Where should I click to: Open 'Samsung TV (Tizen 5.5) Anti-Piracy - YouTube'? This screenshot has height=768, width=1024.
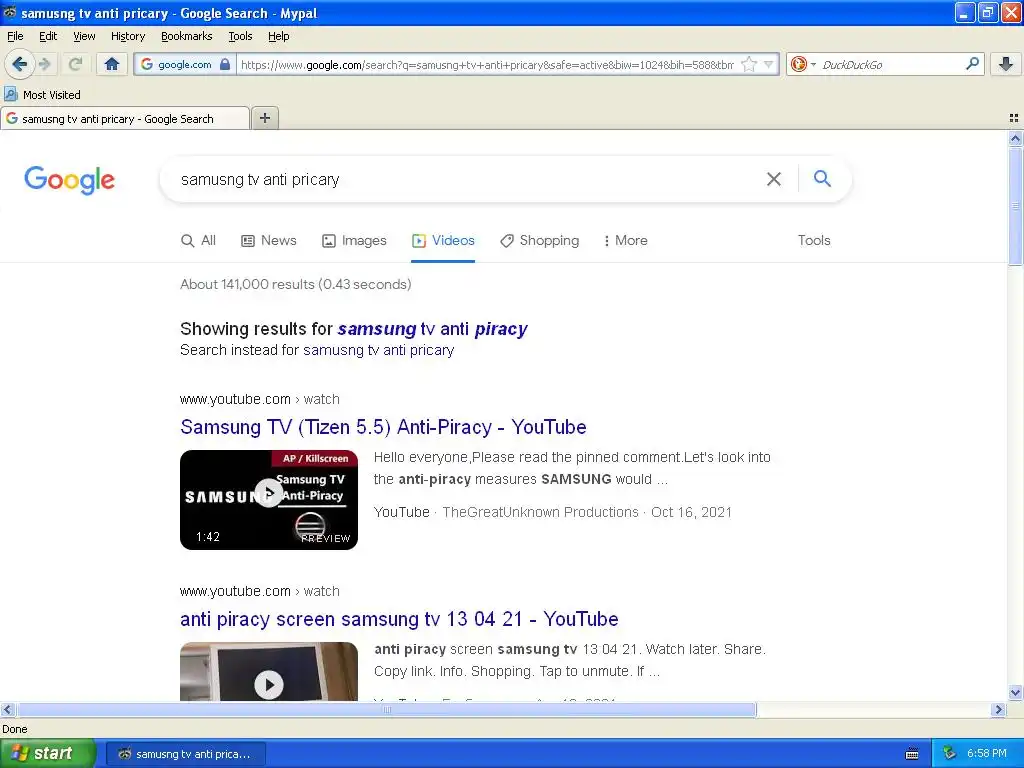[x=383, y=427]
